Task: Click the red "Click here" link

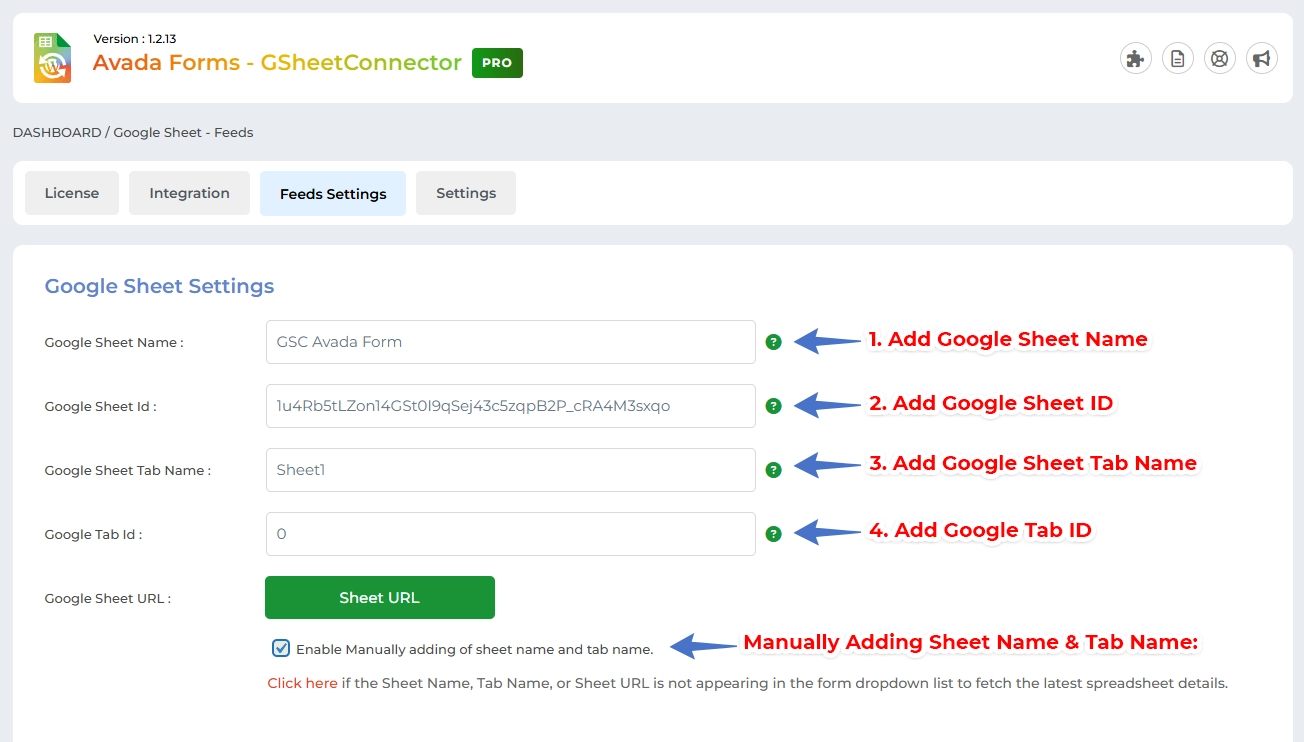Action: click(302, 684)
